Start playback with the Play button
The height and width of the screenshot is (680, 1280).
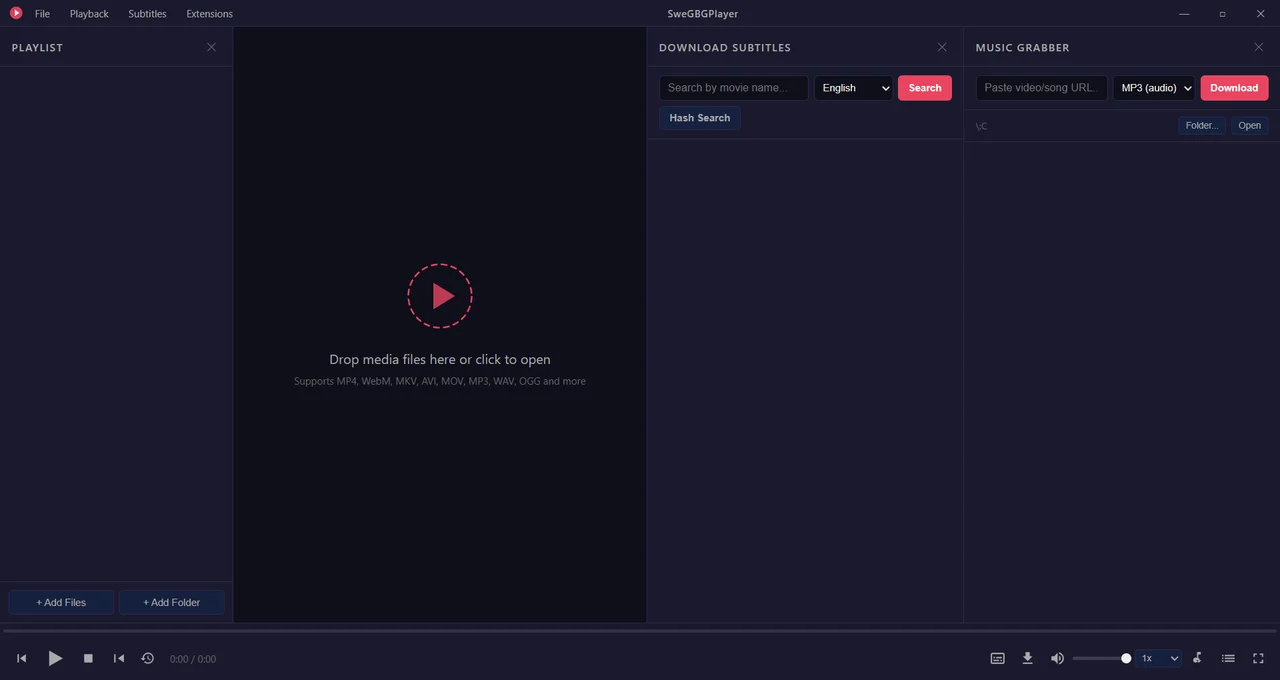(55, 658)
